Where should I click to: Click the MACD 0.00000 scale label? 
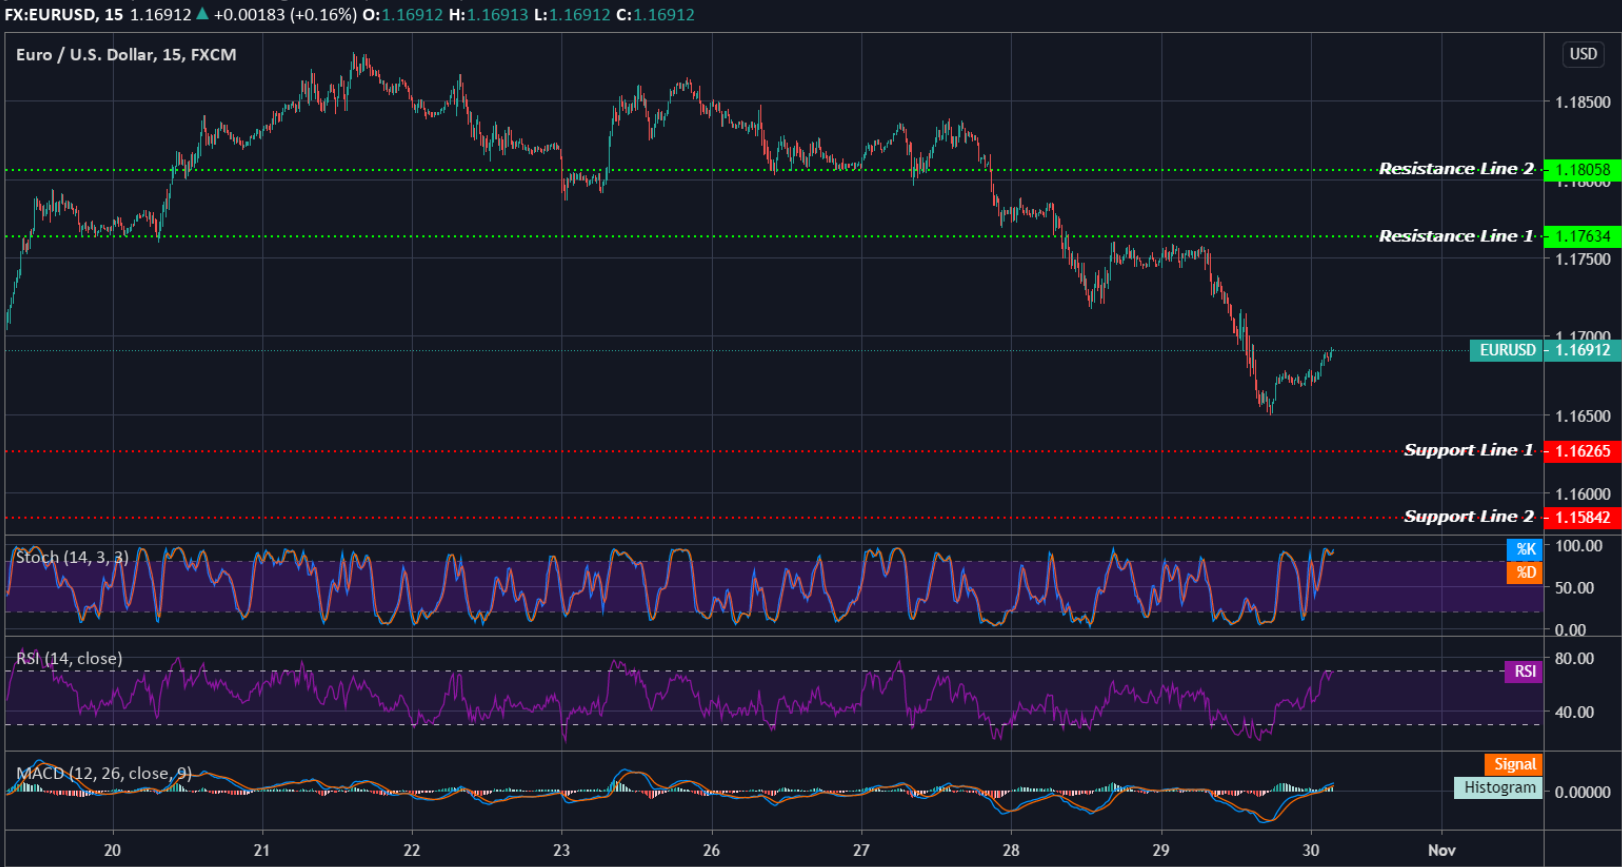point(1583,792)
